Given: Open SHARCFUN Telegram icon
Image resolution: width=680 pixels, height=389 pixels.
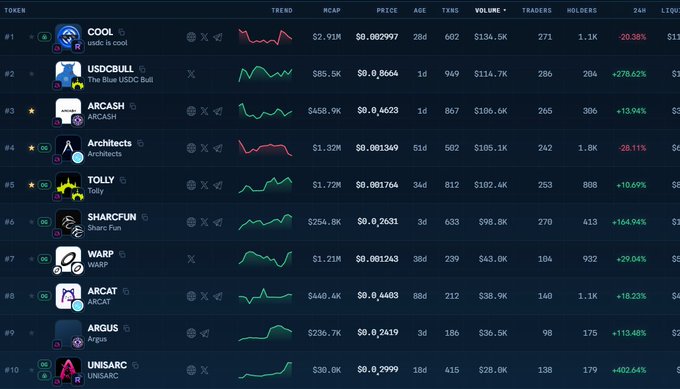Looking at the screenshot, I should (x=218, y=222).
